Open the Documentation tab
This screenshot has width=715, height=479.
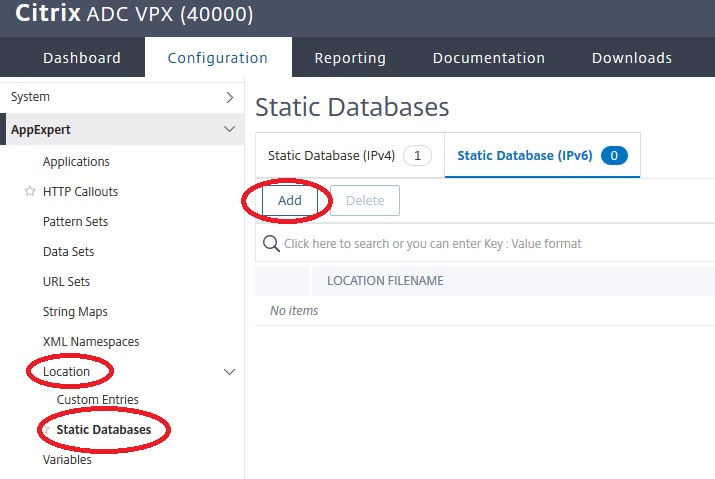[x=489, y=58]
